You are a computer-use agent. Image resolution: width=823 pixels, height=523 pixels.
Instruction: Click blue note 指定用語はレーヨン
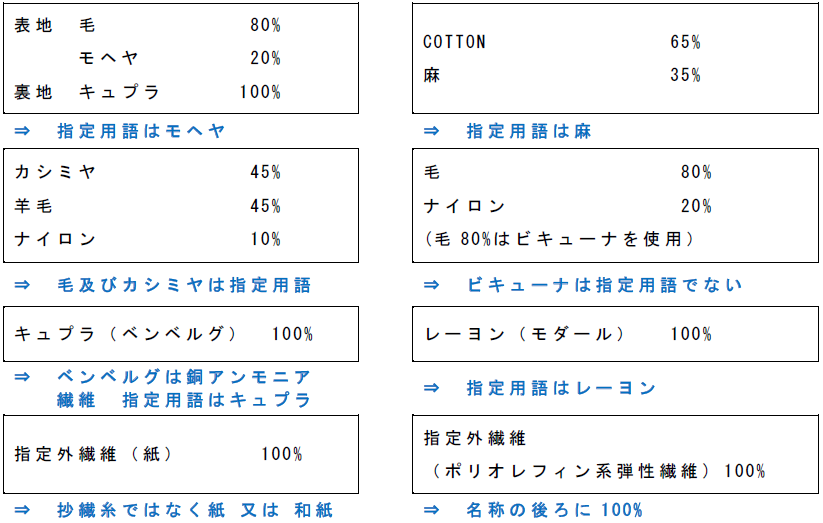560,388
